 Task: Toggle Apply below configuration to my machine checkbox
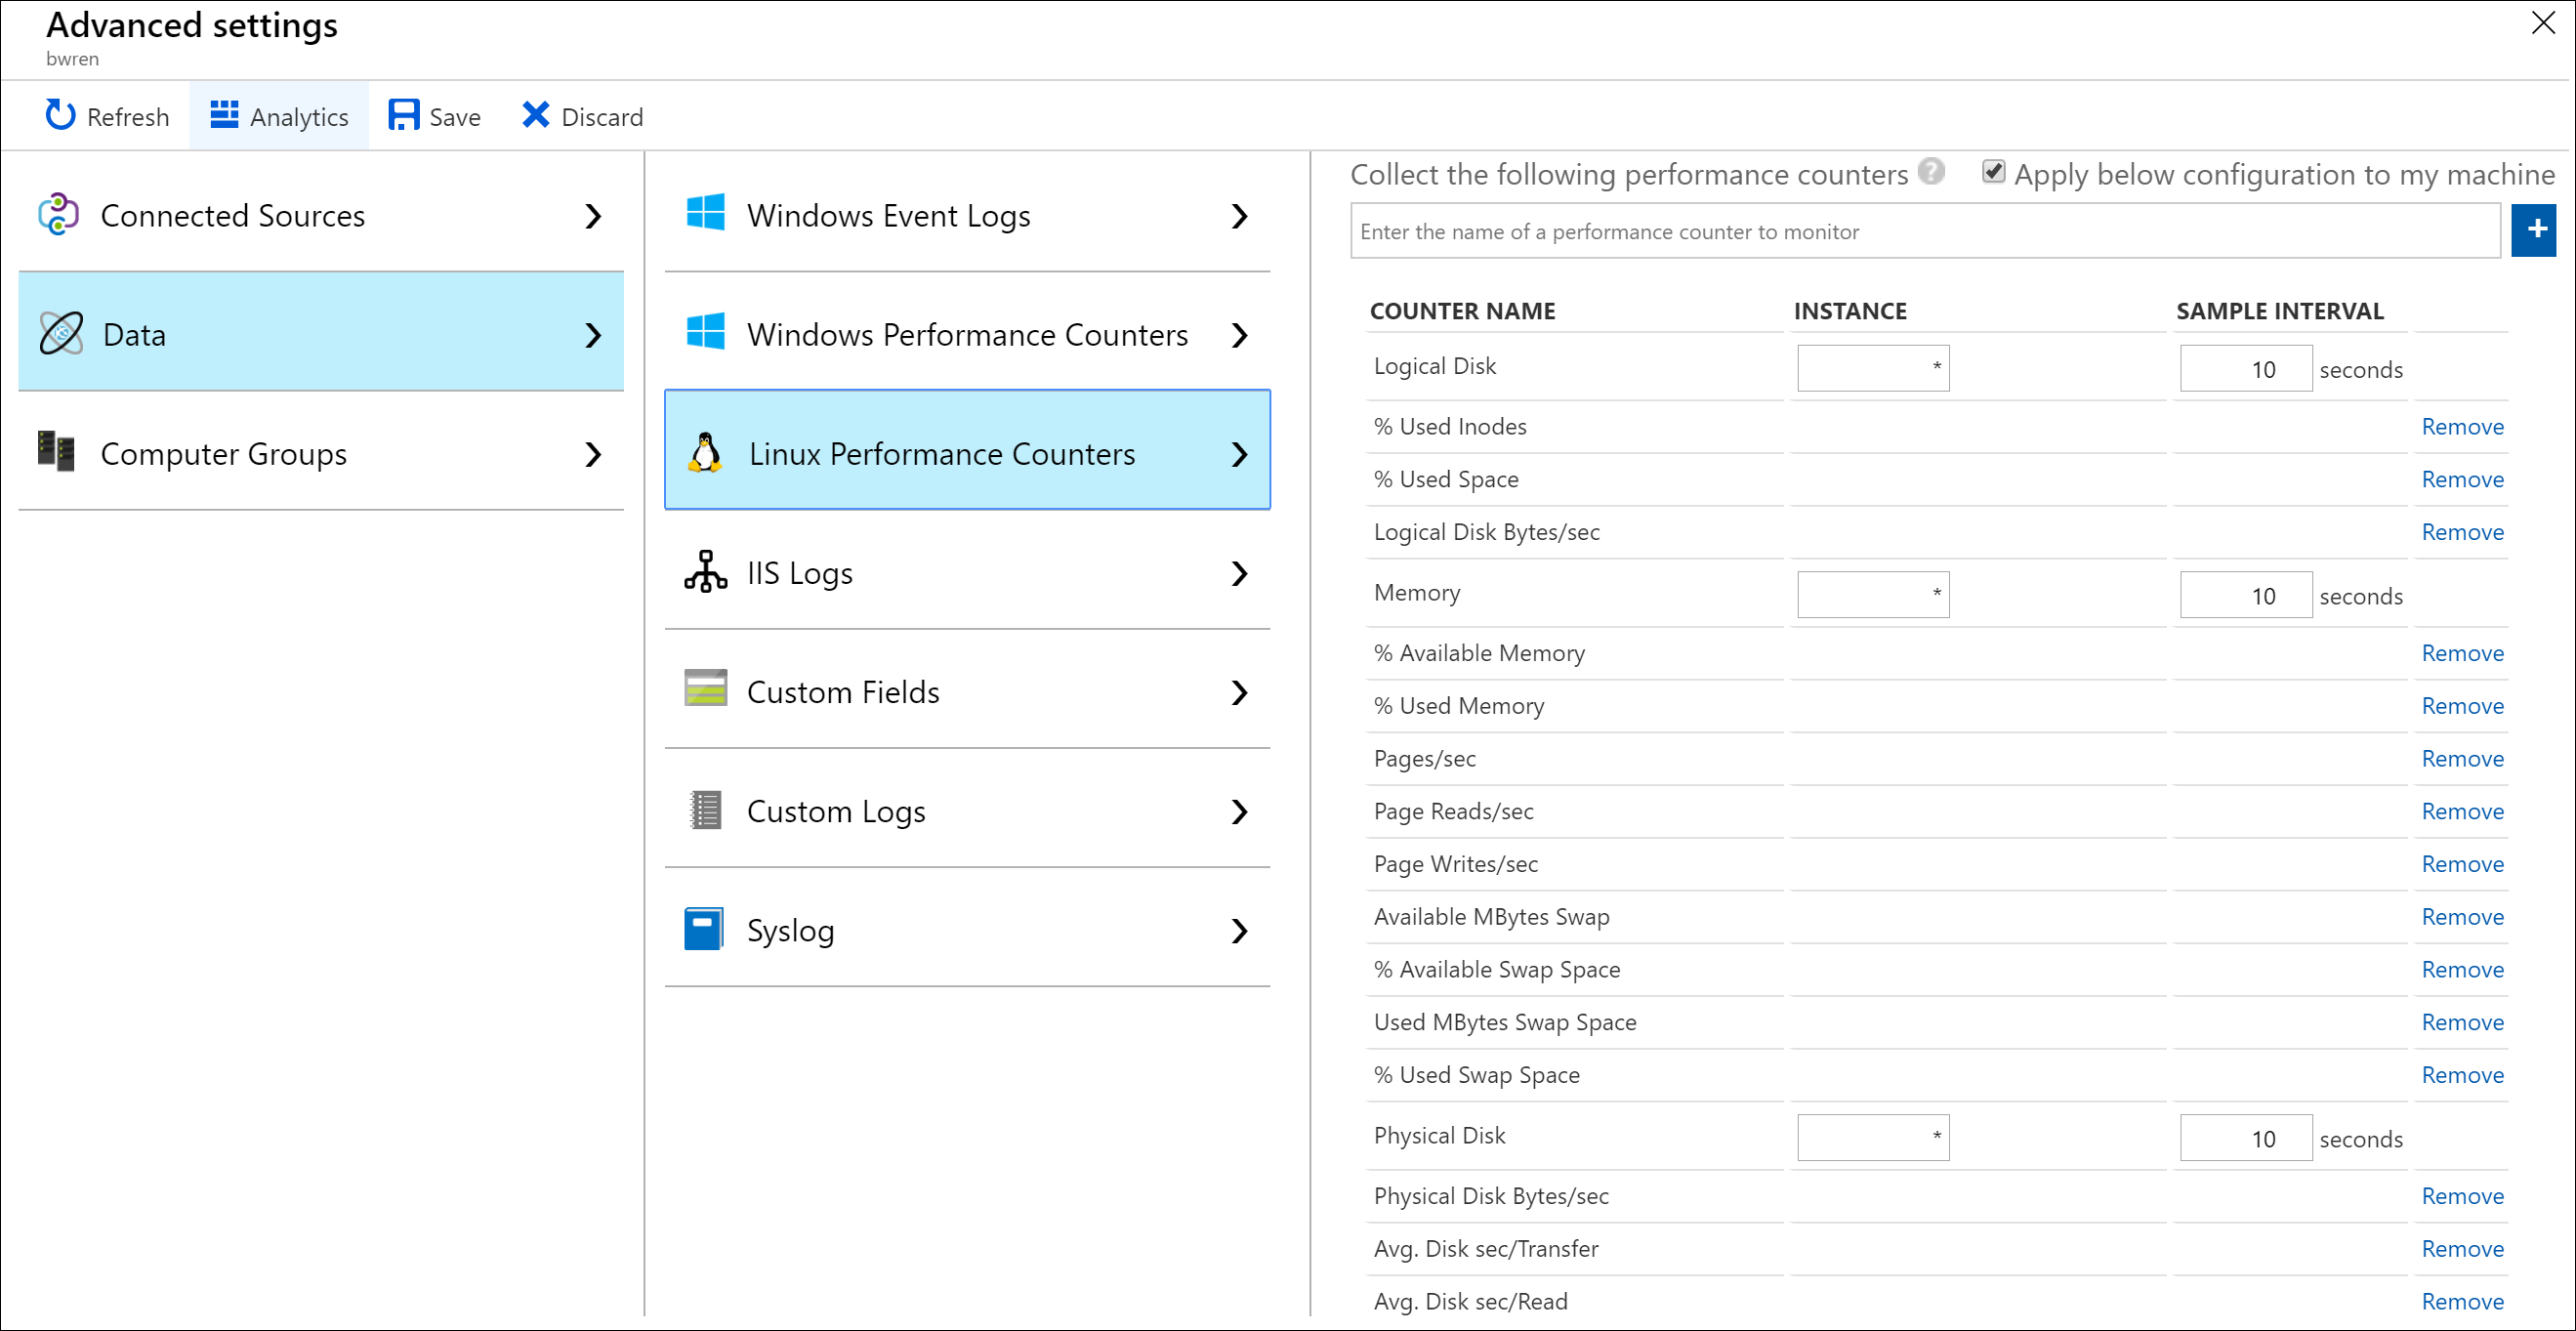click(1992, 172)
